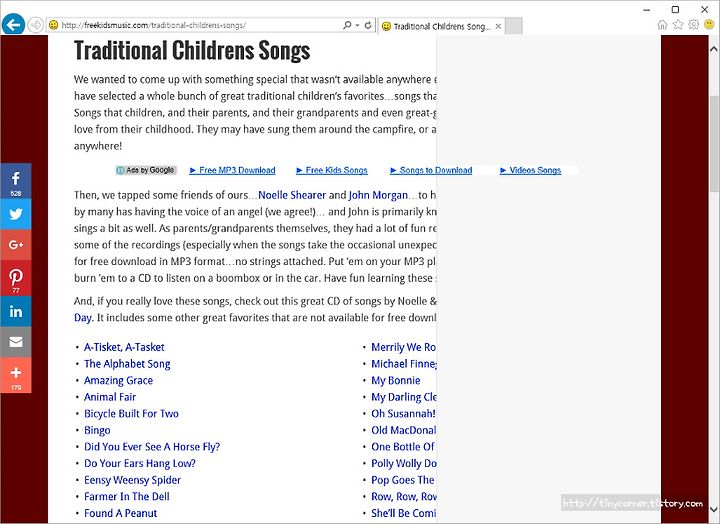Click the Traditional Childrens Songs heading
Viewport: 720px width, 524px height.
tap(192, 51)
